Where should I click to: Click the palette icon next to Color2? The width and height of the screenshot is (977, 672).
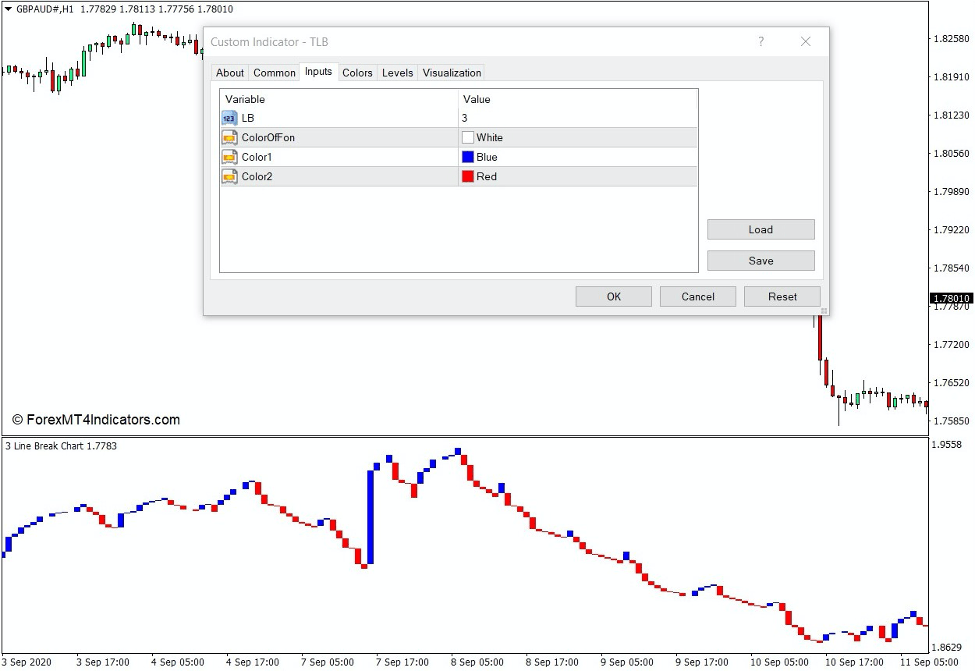(x=228, y=176)
